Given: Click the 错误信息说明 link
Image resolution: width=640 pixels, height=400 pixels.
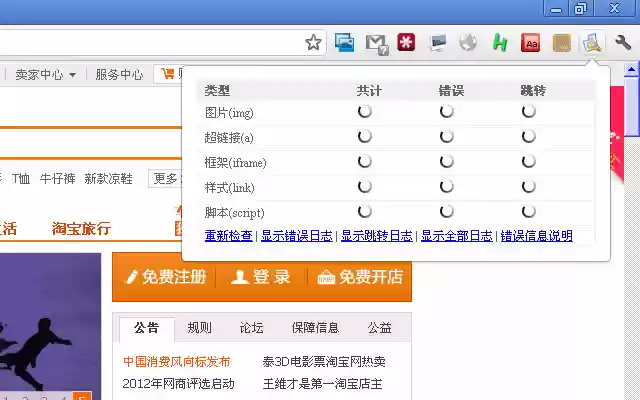Looking at the screenshot, I should point(537,236).
